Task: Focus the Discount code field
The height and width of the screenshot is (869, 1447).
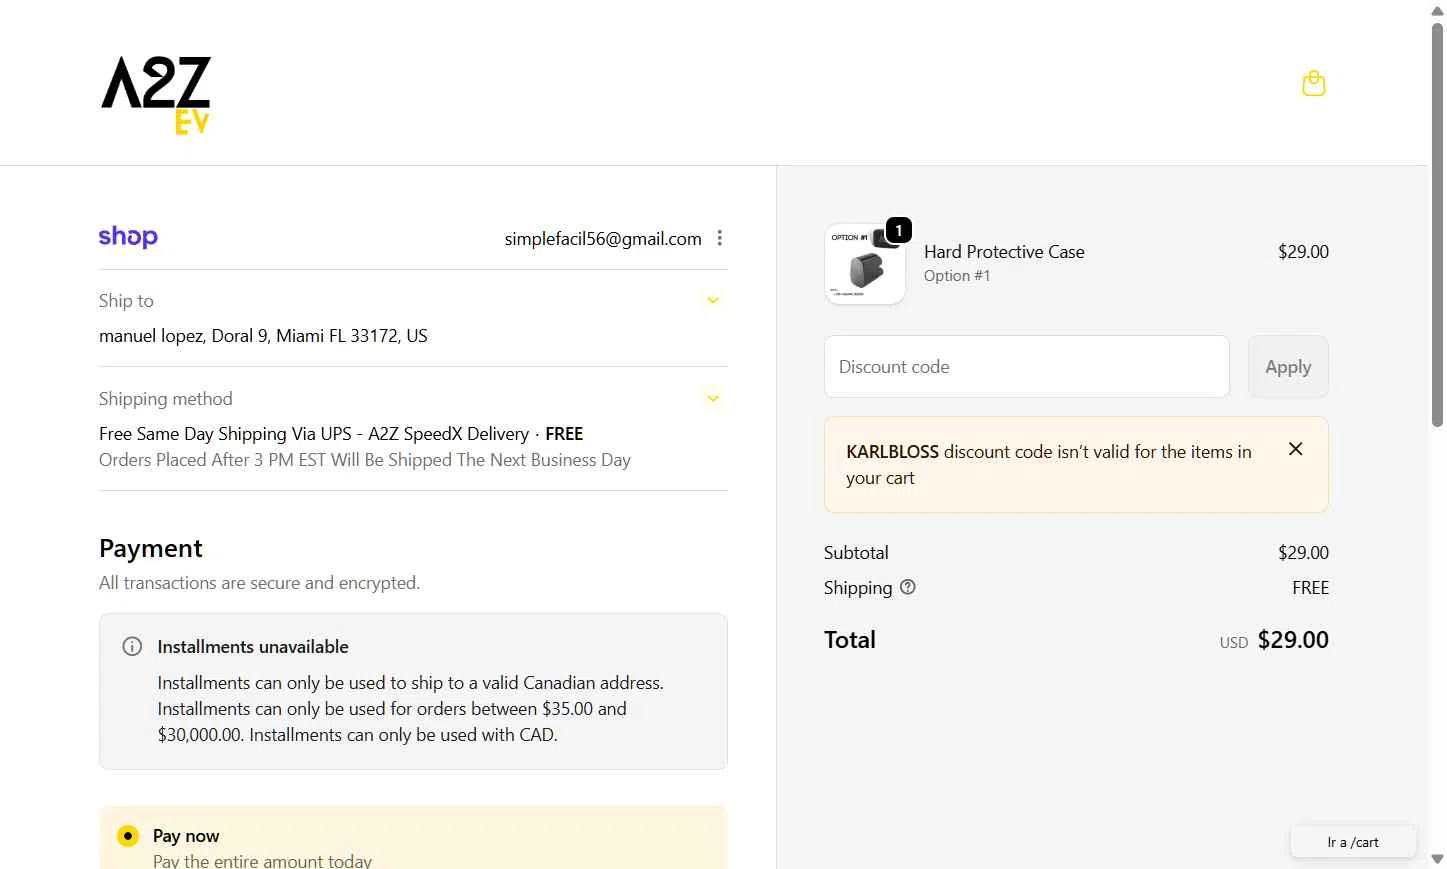Action: point(1026,367)
